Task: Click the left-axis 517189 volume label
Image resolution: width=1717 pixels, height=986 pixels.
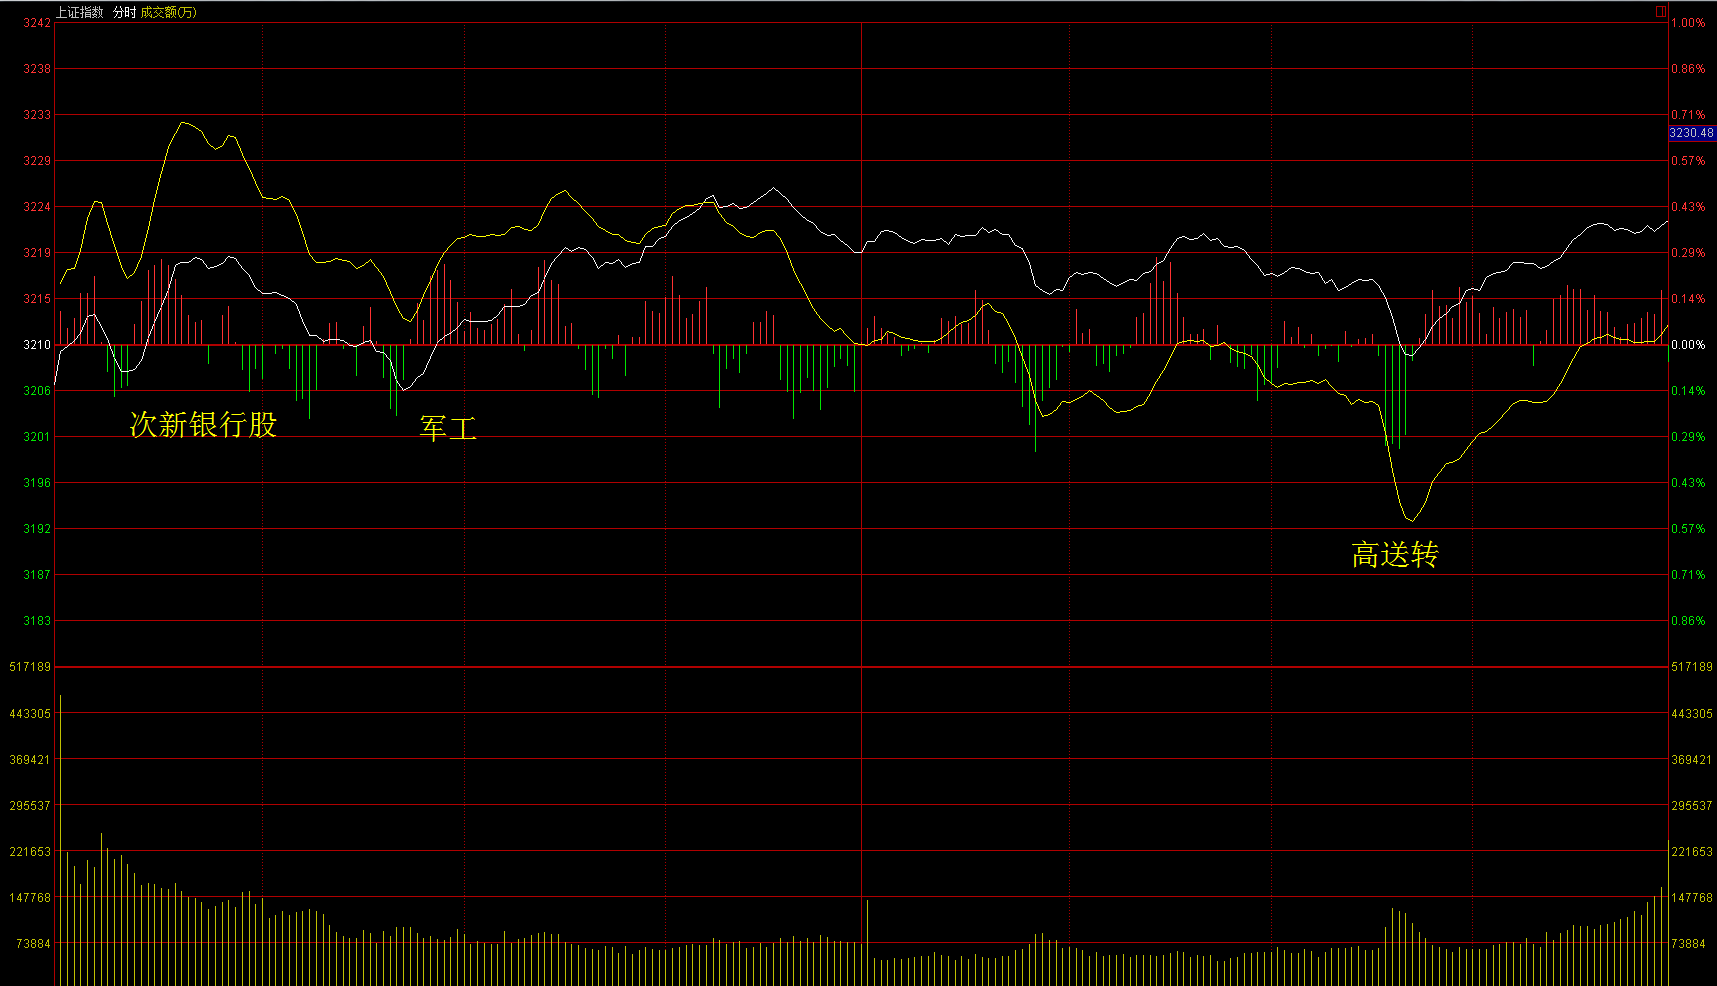Action: tap(30, 667)
